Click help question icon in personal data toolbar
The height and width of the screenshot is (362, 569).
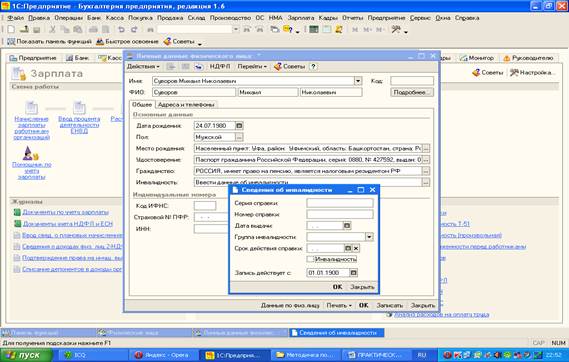313,66
